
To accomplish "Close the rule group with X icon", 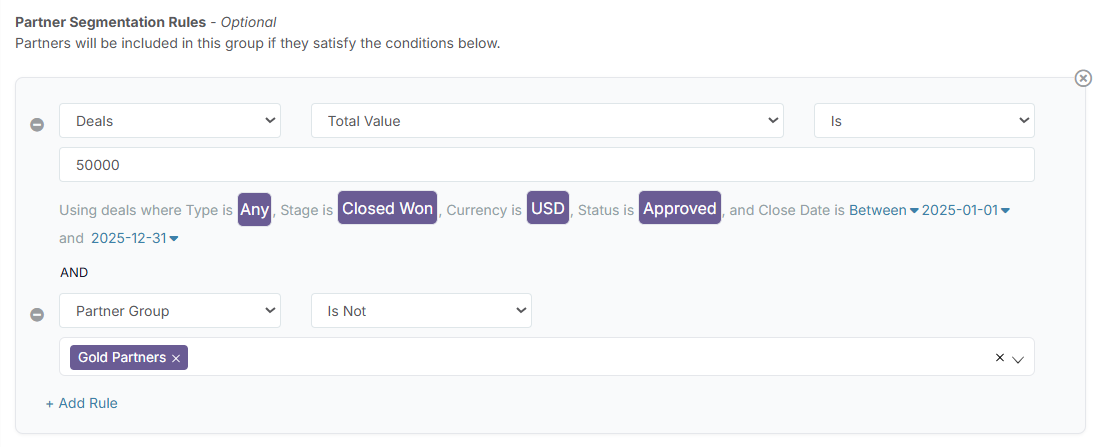I will coord(1083,78).
